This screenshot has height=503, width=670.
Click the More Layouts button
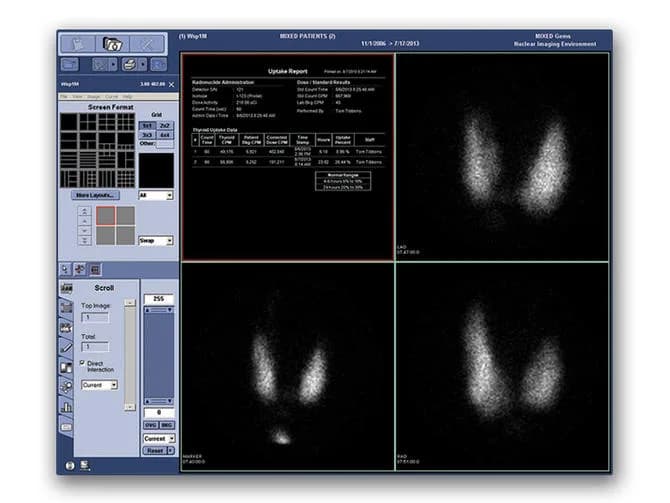click(x=95, y=195)
